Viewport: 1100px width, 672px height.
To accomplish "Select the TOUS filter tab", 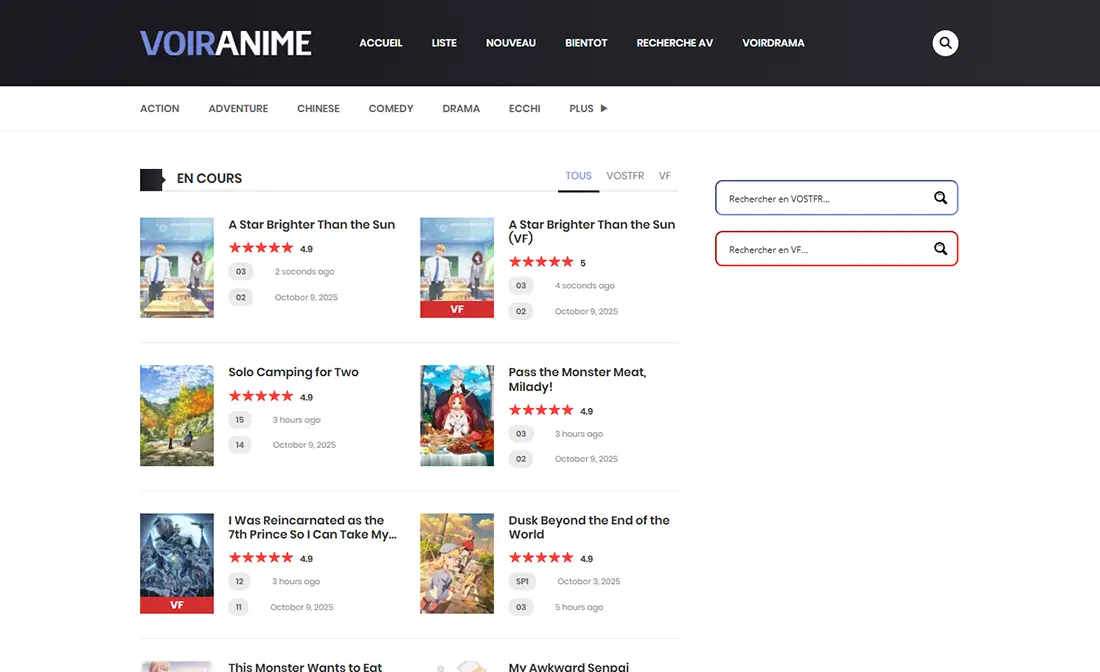I will coord(578,175).
